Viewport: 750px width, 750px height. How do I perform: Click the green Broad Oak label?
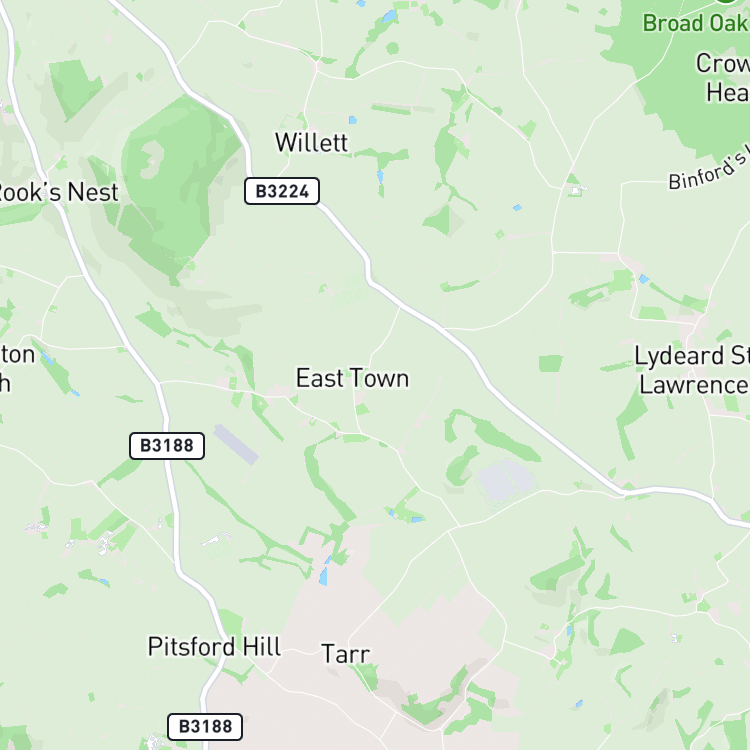(x=696, y=23)
